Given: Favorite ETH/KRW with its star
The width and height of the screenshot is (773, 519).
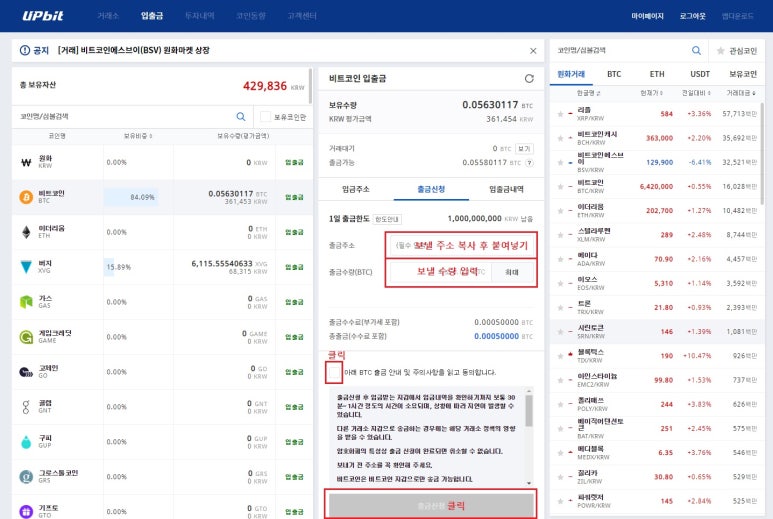Looking at the screenshot, I should (561, 210).
